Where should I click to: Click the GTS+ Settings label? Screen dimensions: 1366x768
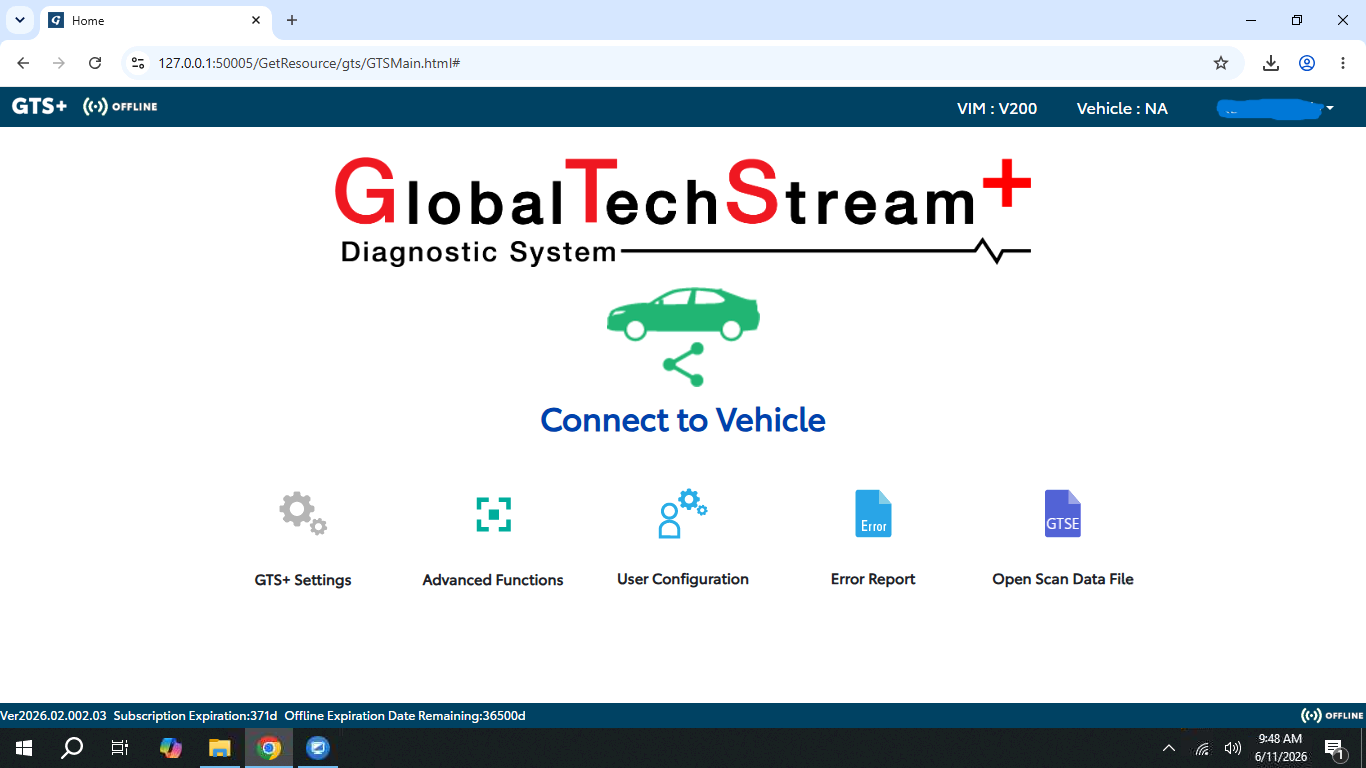point(303,580)
